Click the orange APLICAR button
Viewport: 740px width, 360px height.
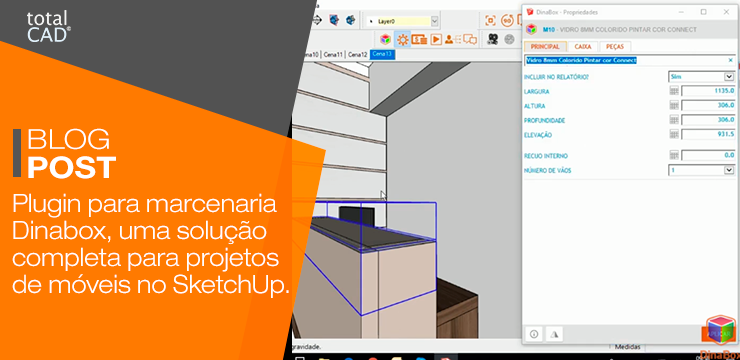717,334
